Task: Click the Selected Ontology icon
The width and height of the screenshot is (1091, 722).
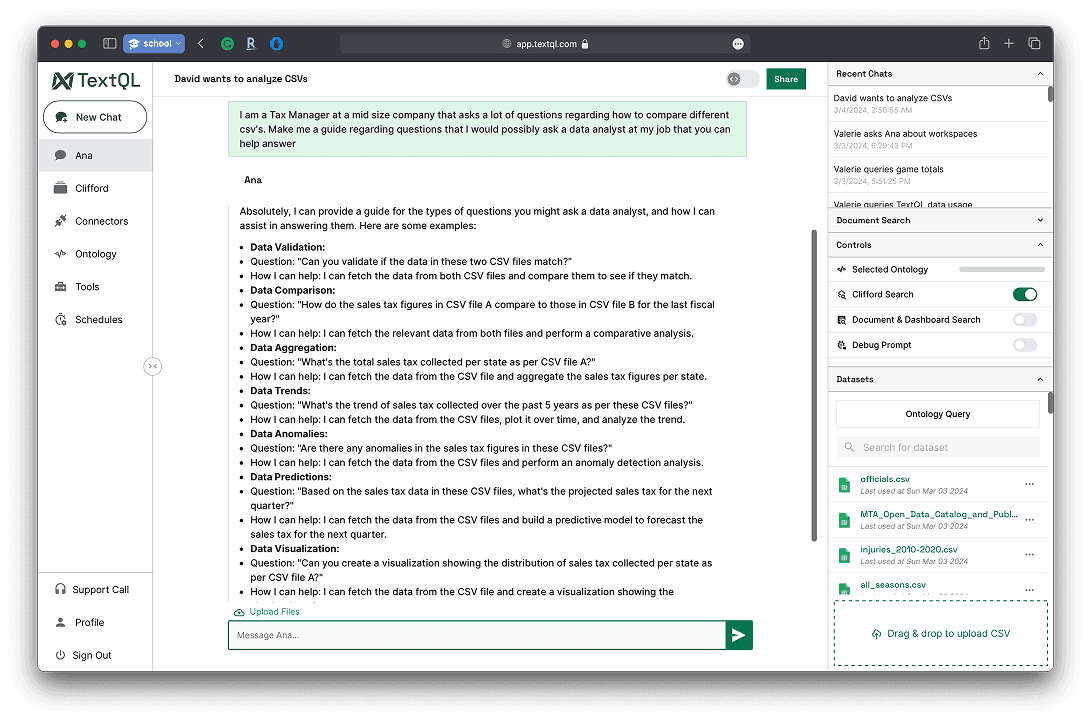Action: (x=841, y=269)
